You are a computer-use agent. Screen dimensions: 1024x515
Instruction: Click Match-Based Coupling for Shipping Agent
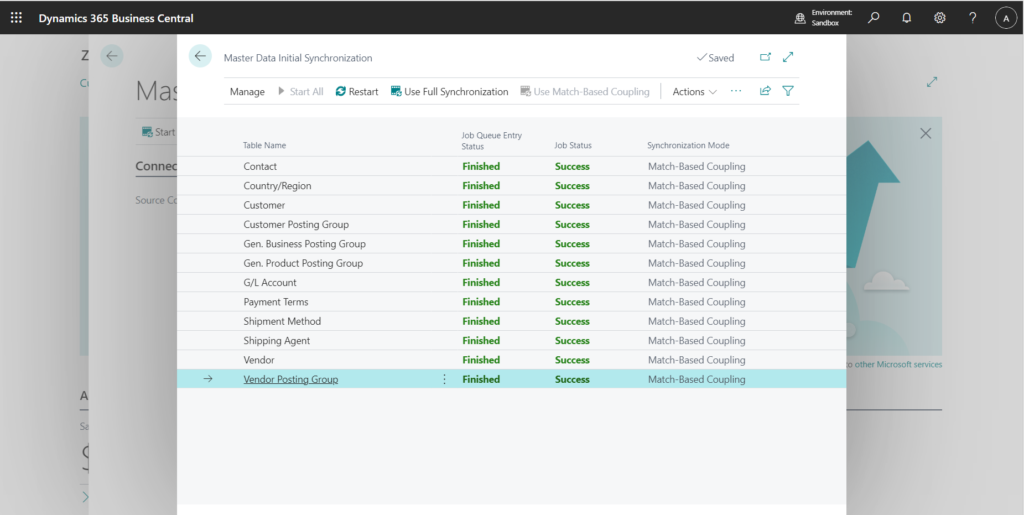(x=697, y=341)
